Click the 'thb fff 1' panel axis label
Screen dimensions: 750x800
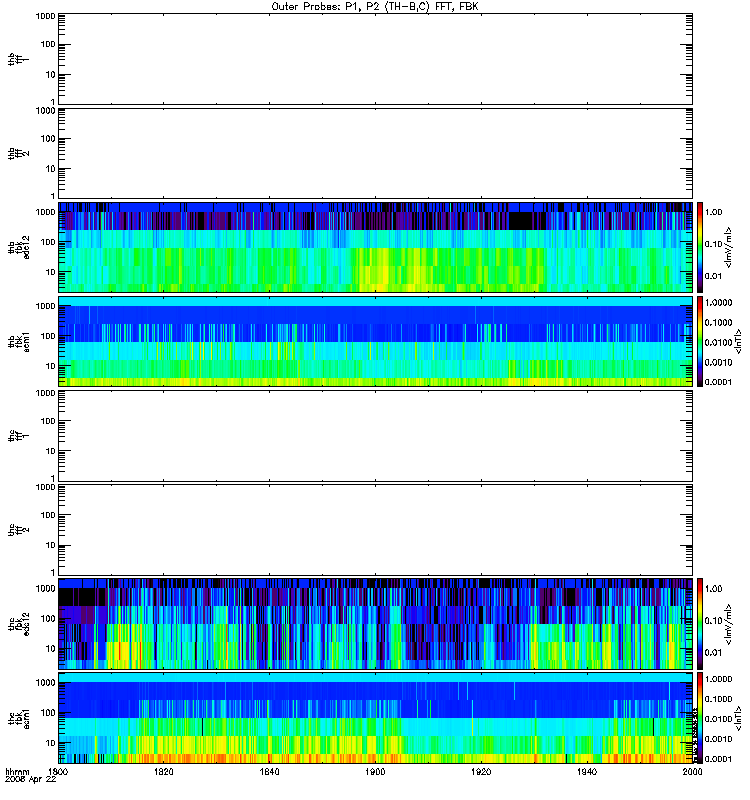point(18,59)
